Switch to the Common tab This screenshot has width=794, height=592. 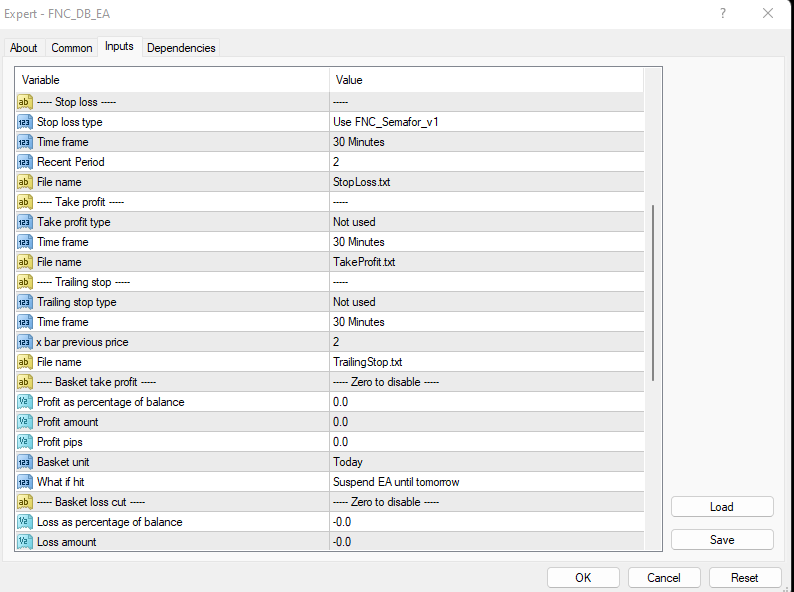[72, 48]
